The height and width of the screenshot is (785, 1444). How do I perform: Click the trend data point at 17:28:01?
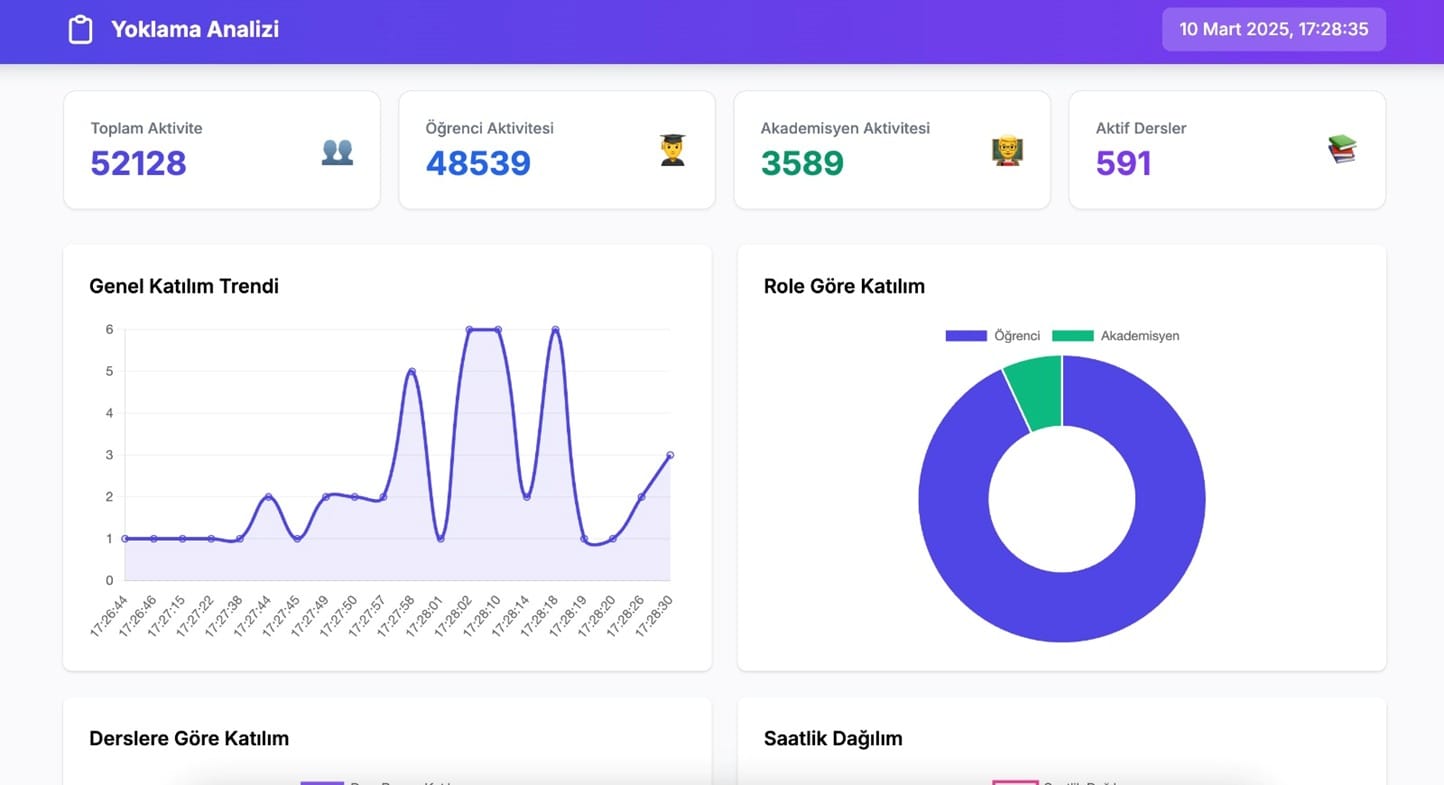pos(440,539)
